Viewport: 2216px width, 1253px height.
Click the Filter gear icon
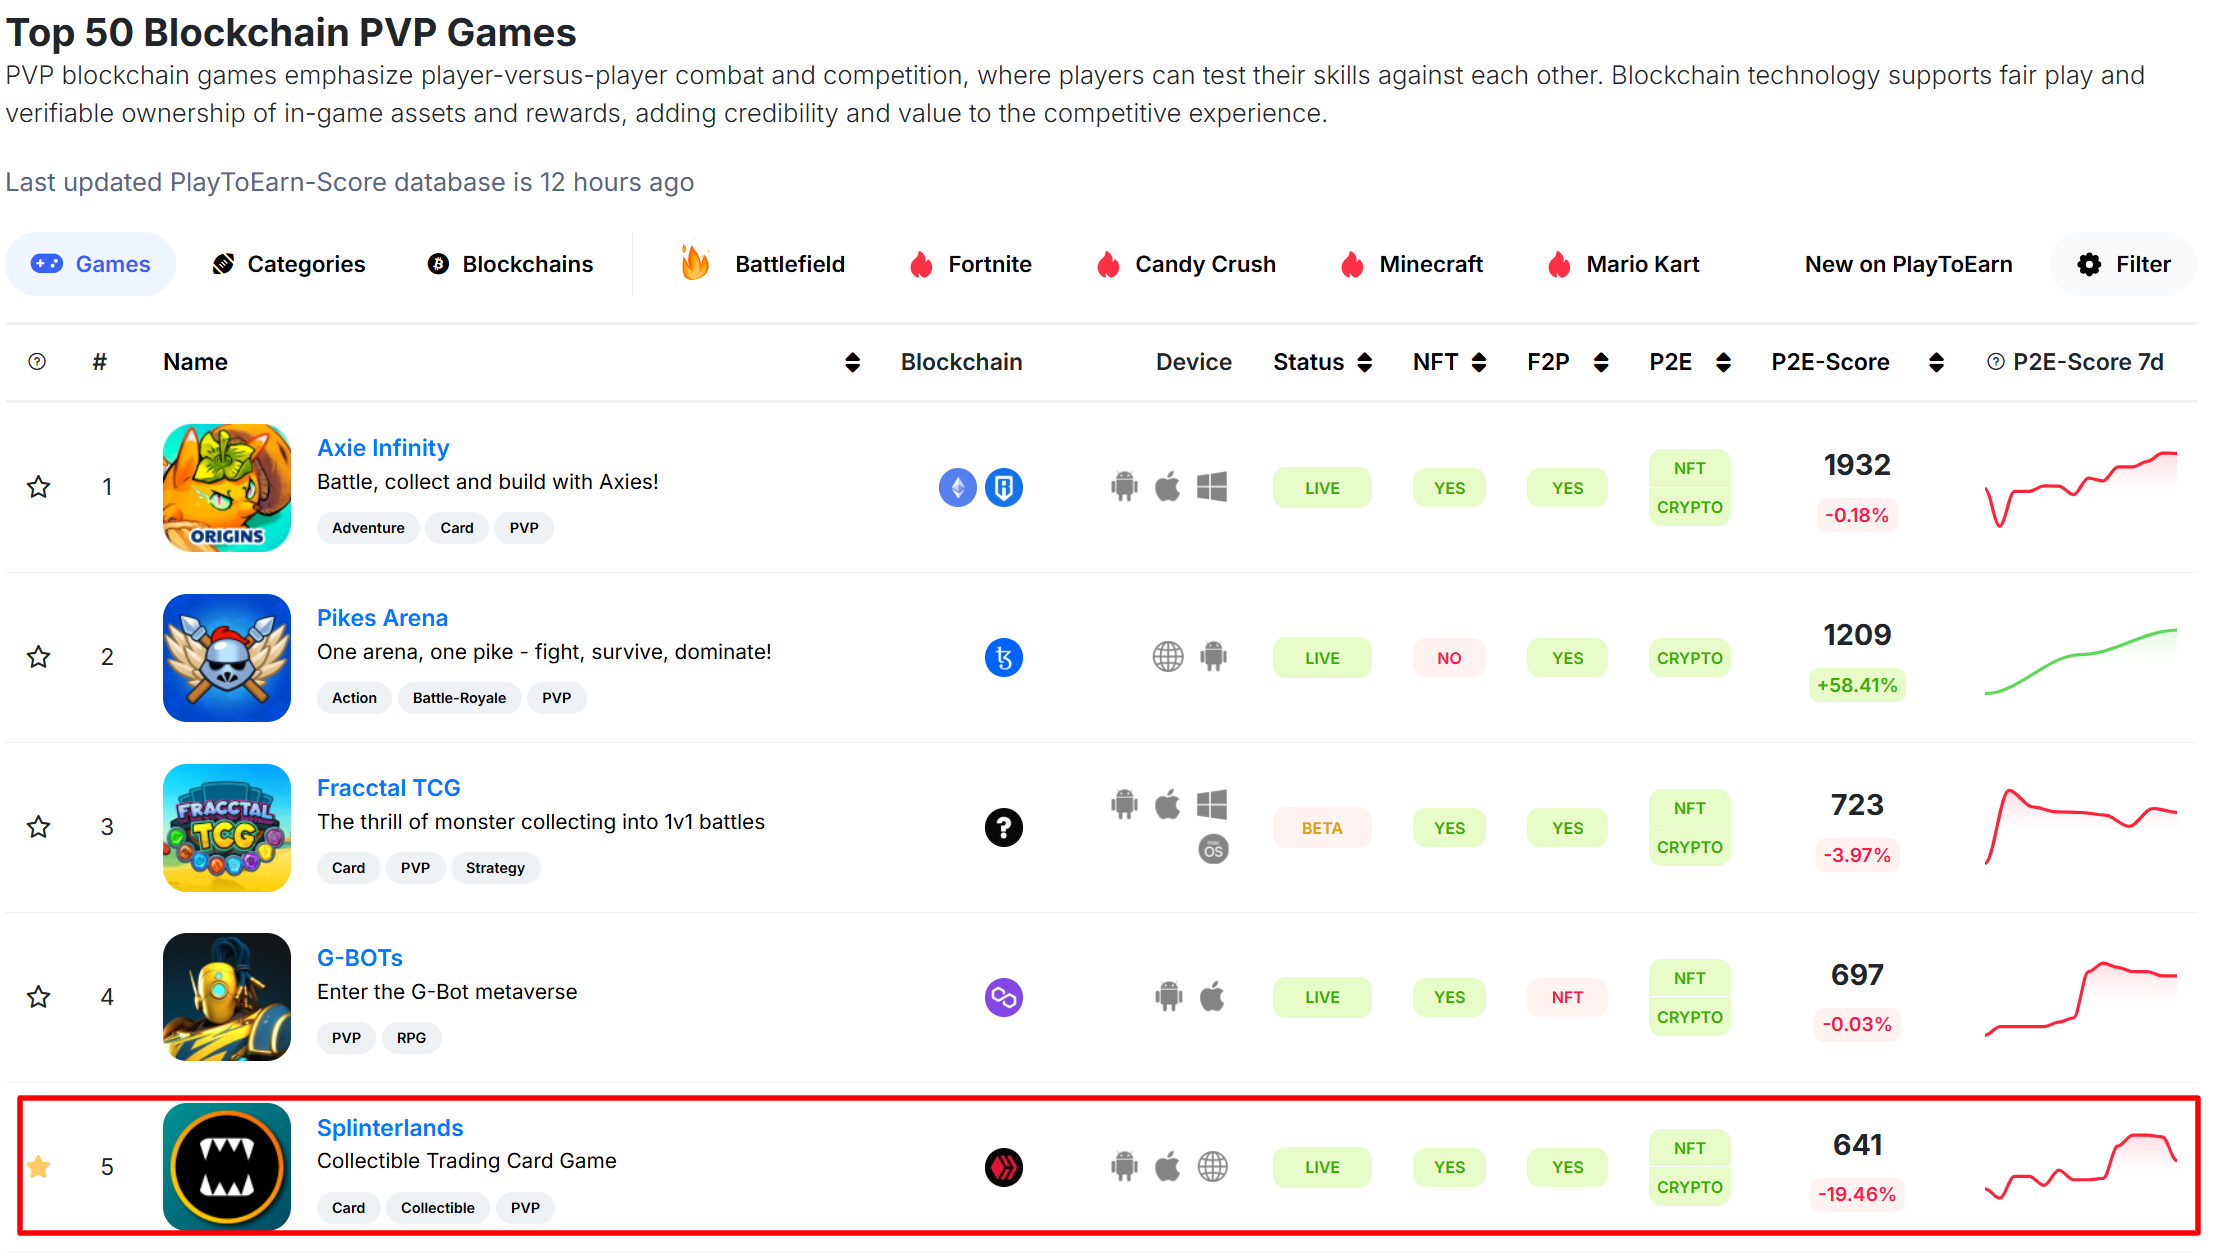(2089, 265)
